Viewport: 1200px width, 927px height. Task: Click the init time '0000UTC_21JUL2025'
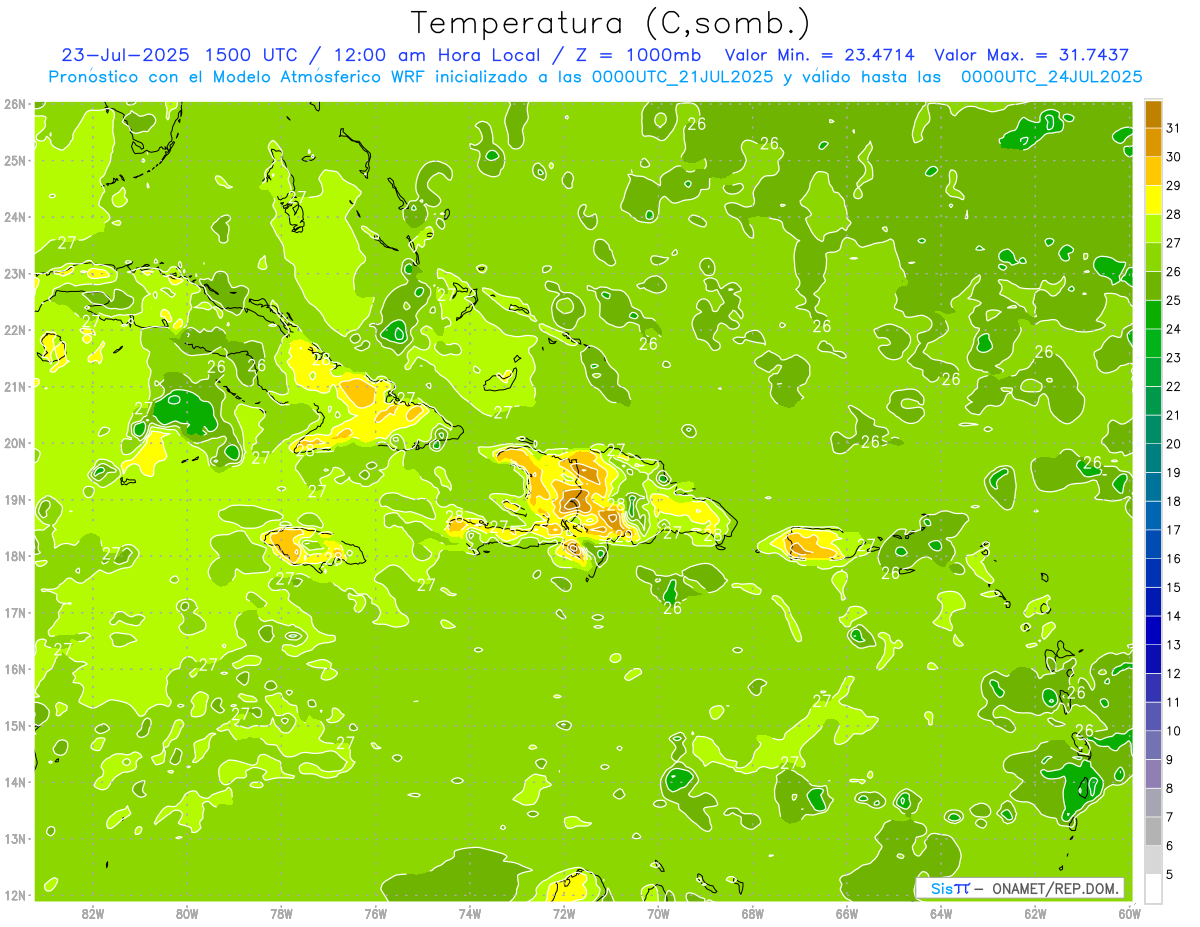(682, 77)
